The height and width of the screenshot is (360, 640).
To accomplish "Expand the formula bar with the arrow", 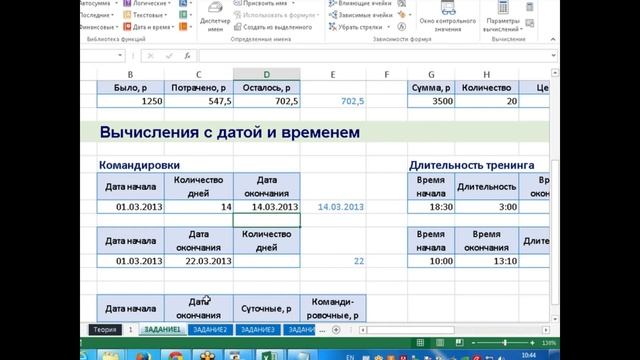I will (553, 56).
